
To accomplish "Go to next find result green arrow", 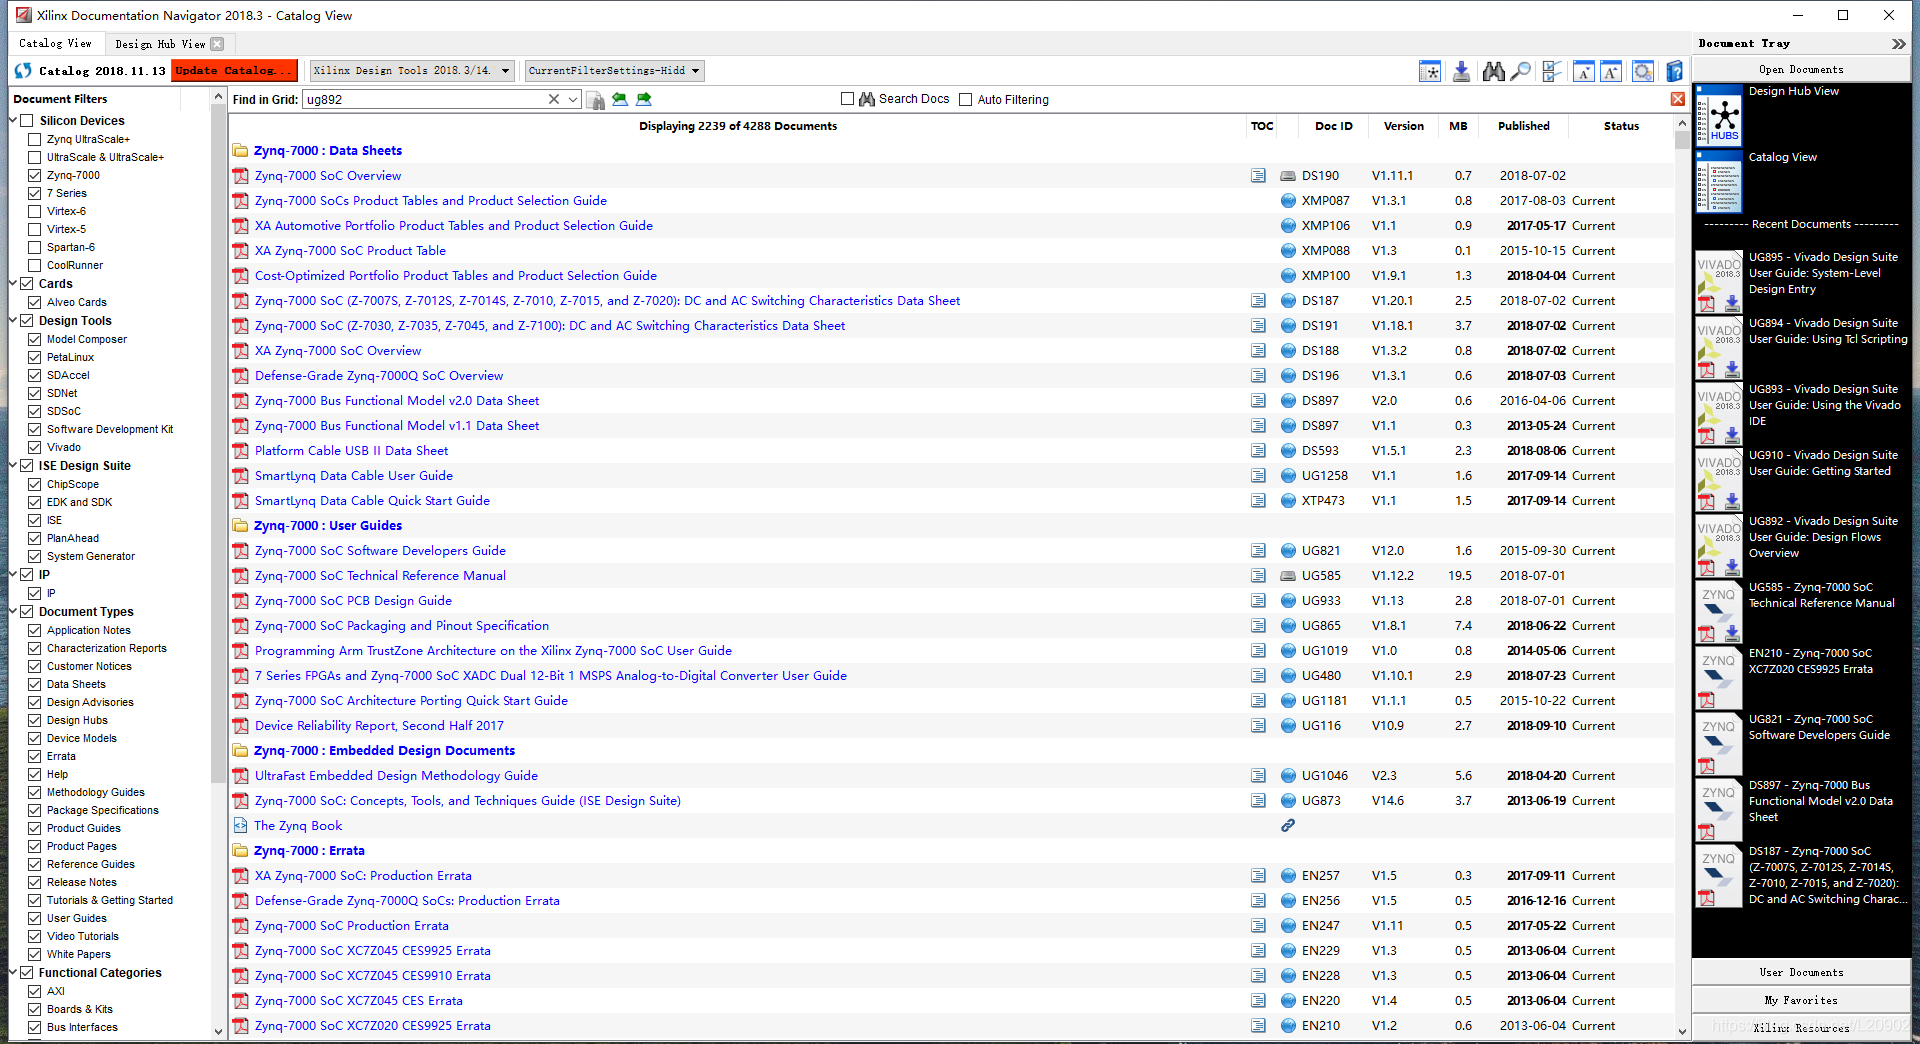I will coord(644,99).
